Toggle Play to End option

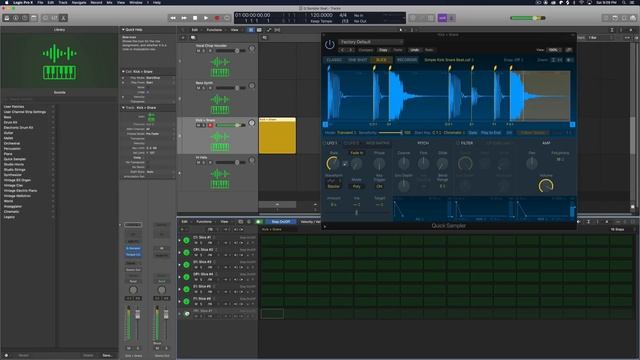point(491,133)
